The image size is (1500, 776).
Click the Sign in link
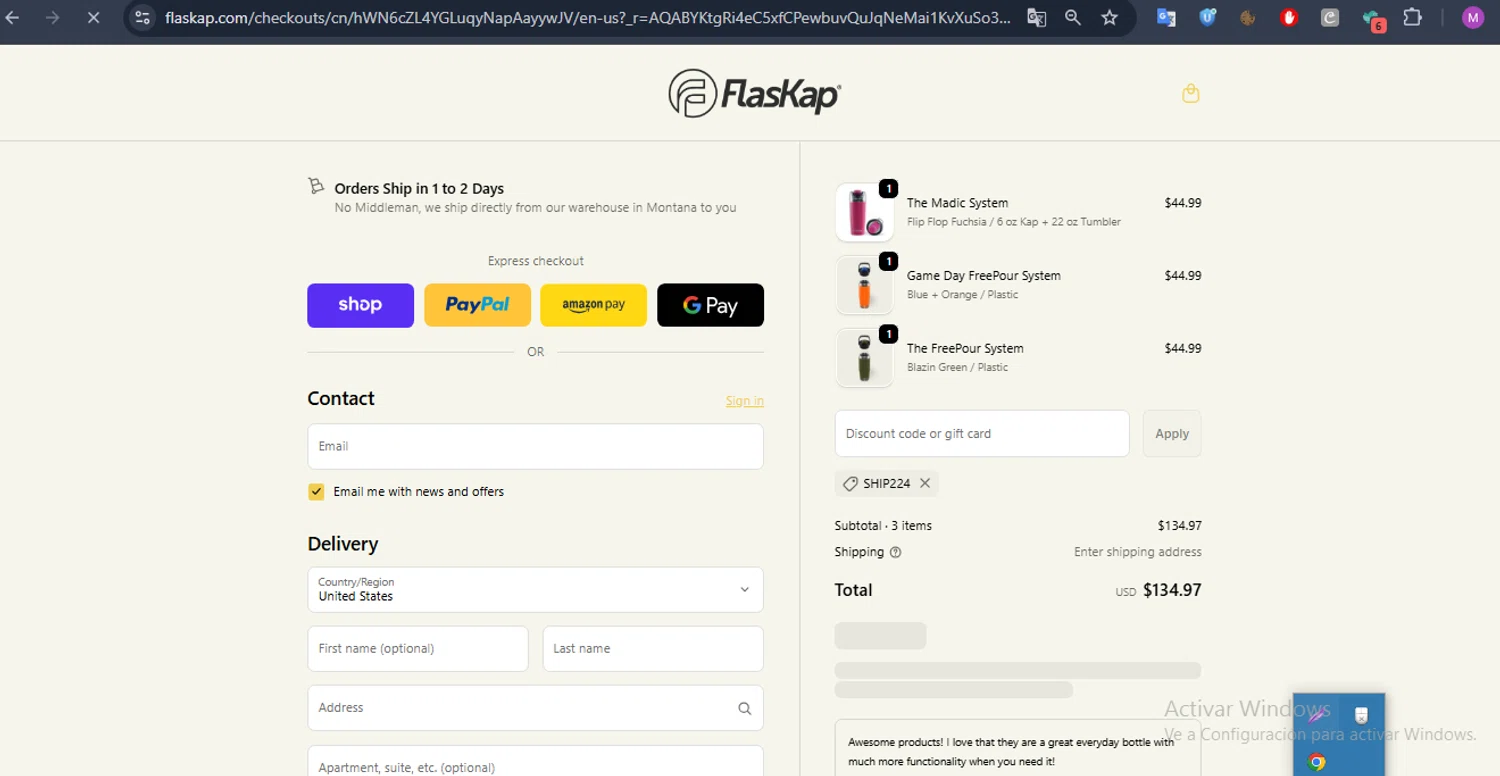tap(744, 401)
